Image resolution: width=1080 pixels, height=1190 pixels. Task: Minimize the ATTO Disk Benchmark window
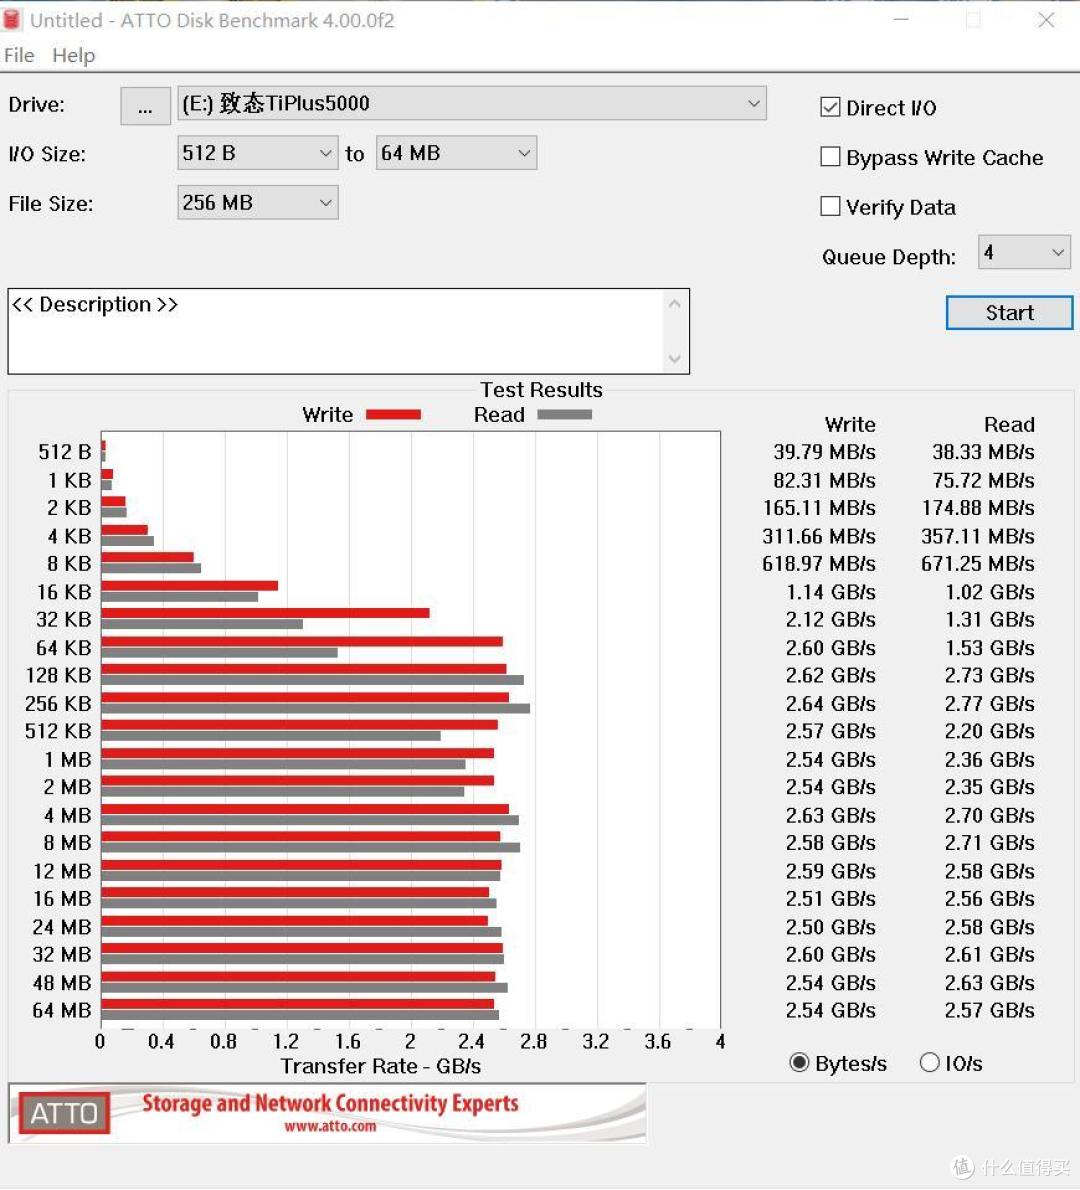coord(901,20)
